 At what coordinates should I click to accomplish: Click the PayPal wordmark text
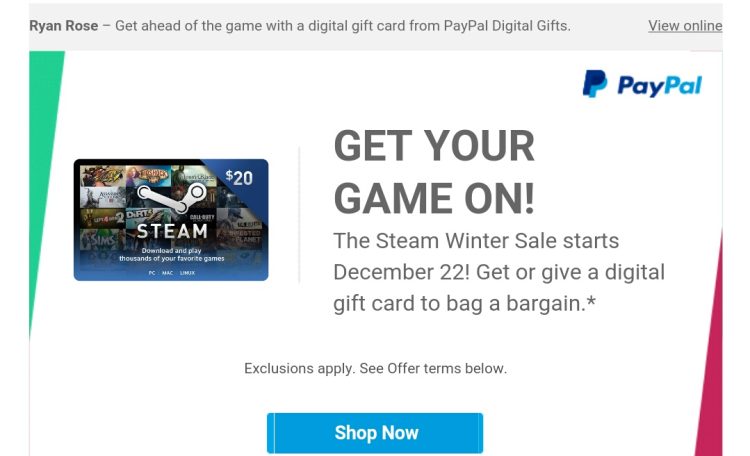[660, 86]
